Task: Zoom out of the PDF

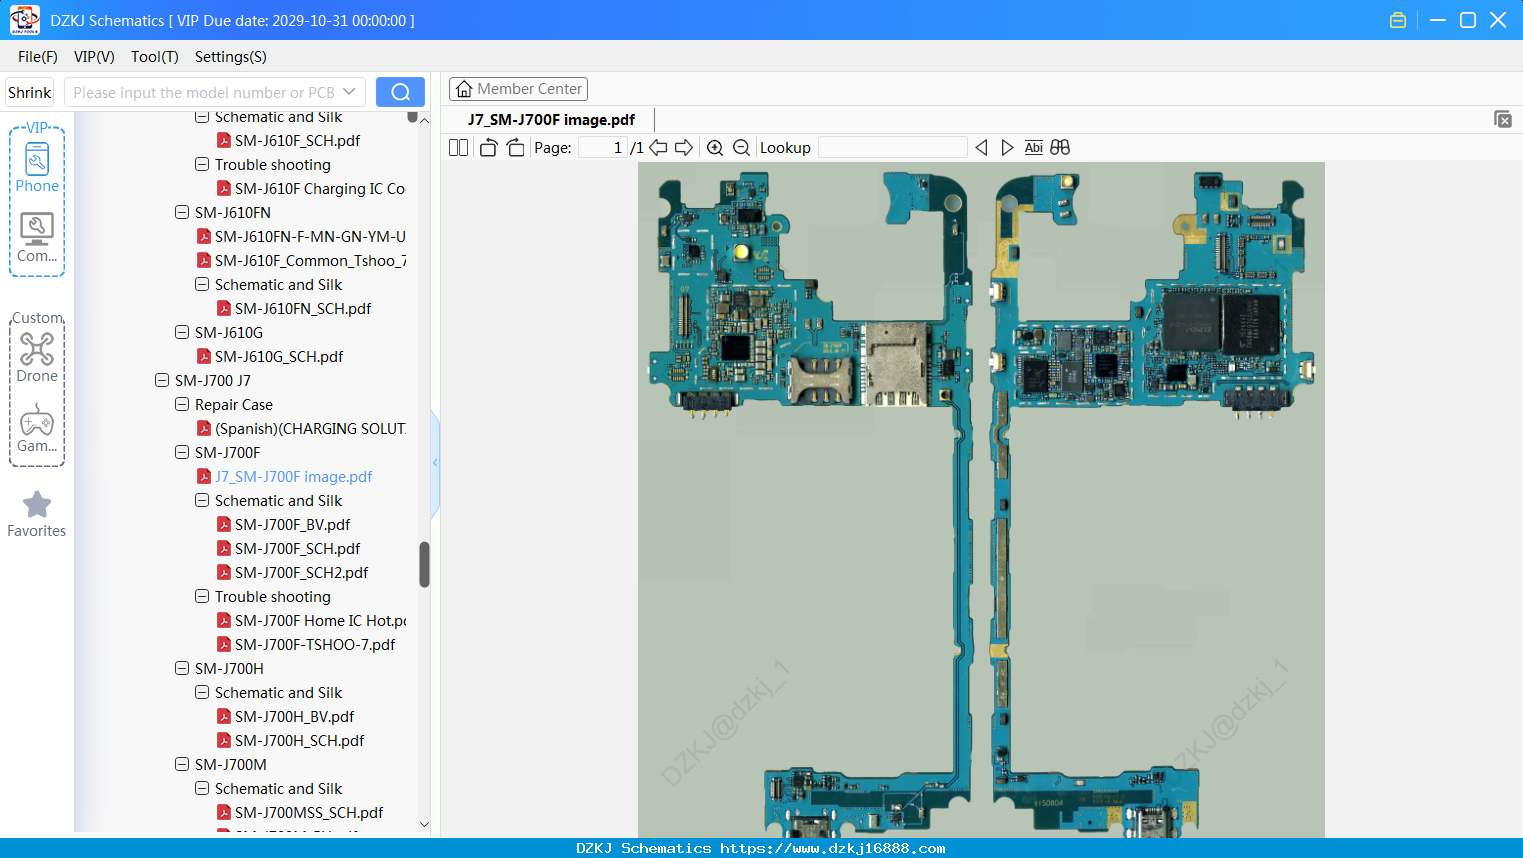Action: tap(741, 148)
